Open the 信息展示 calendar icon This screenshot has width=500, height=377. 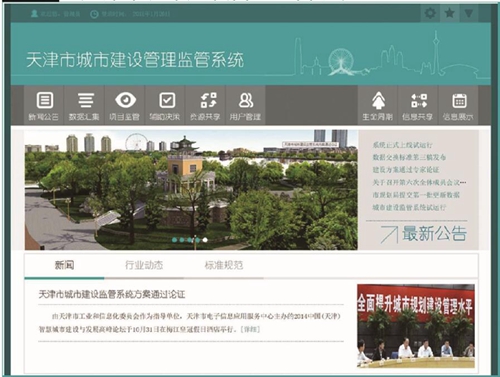[459, 101]
